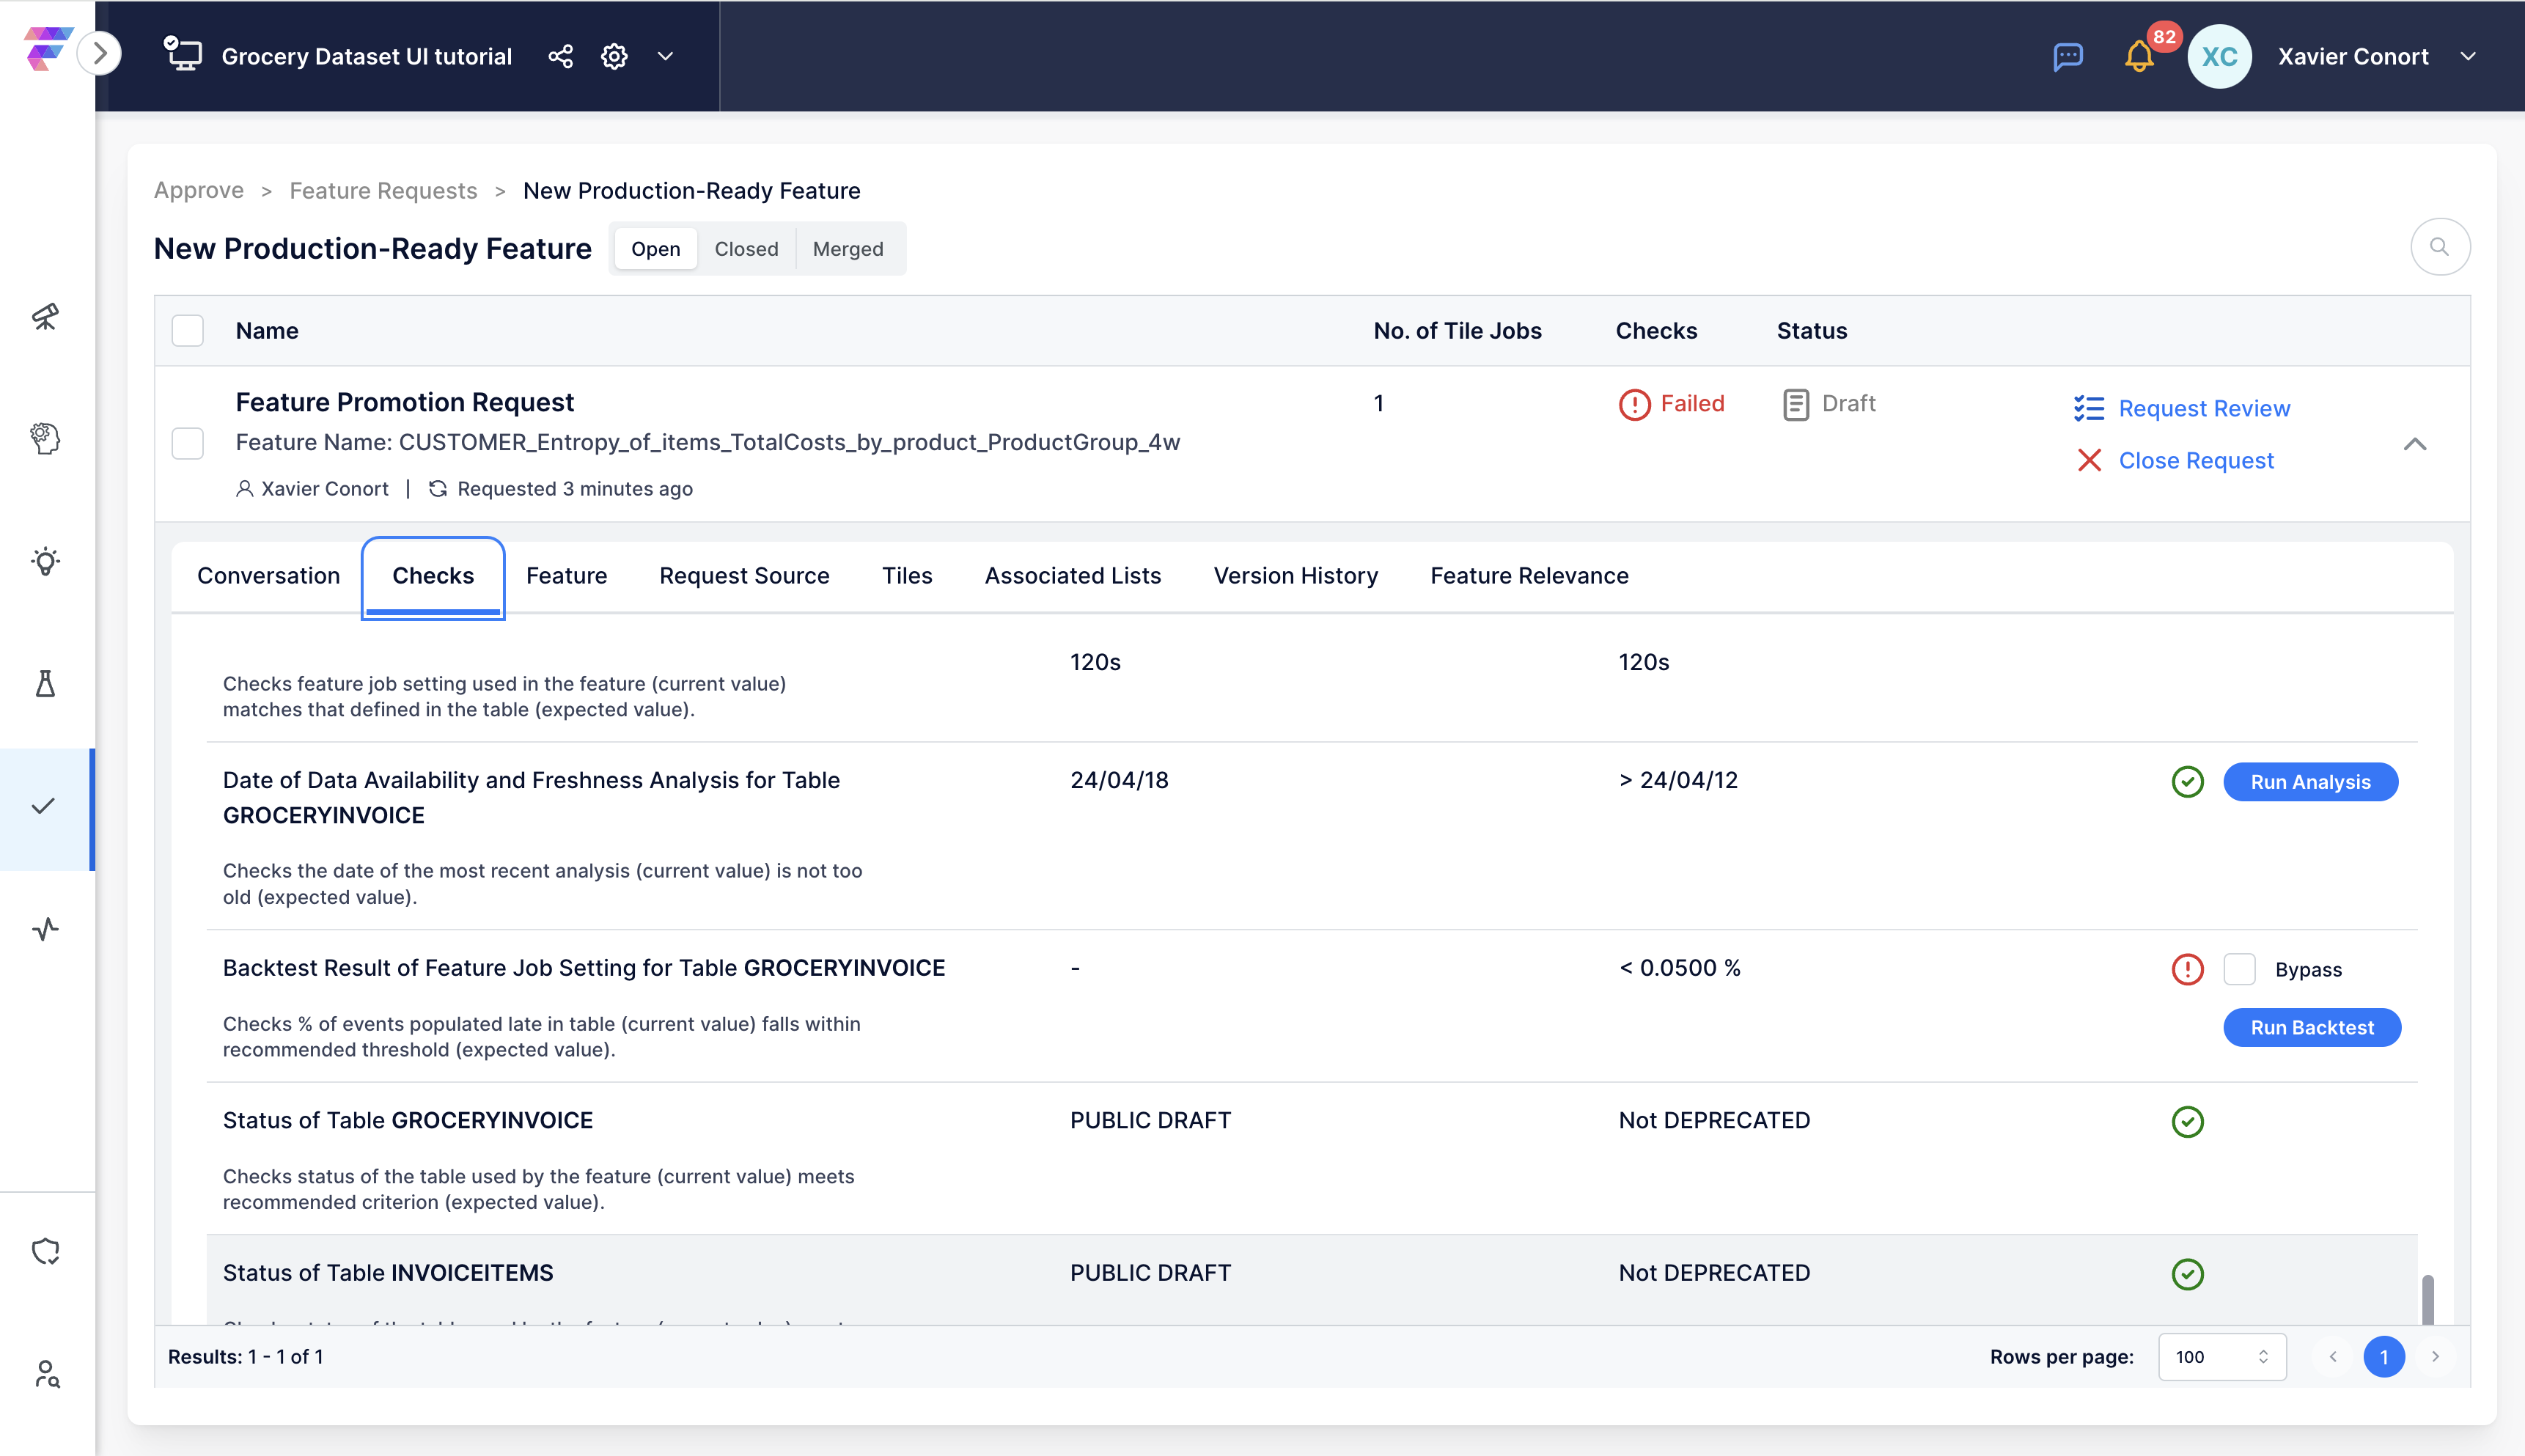Click the Name column header

267,331
